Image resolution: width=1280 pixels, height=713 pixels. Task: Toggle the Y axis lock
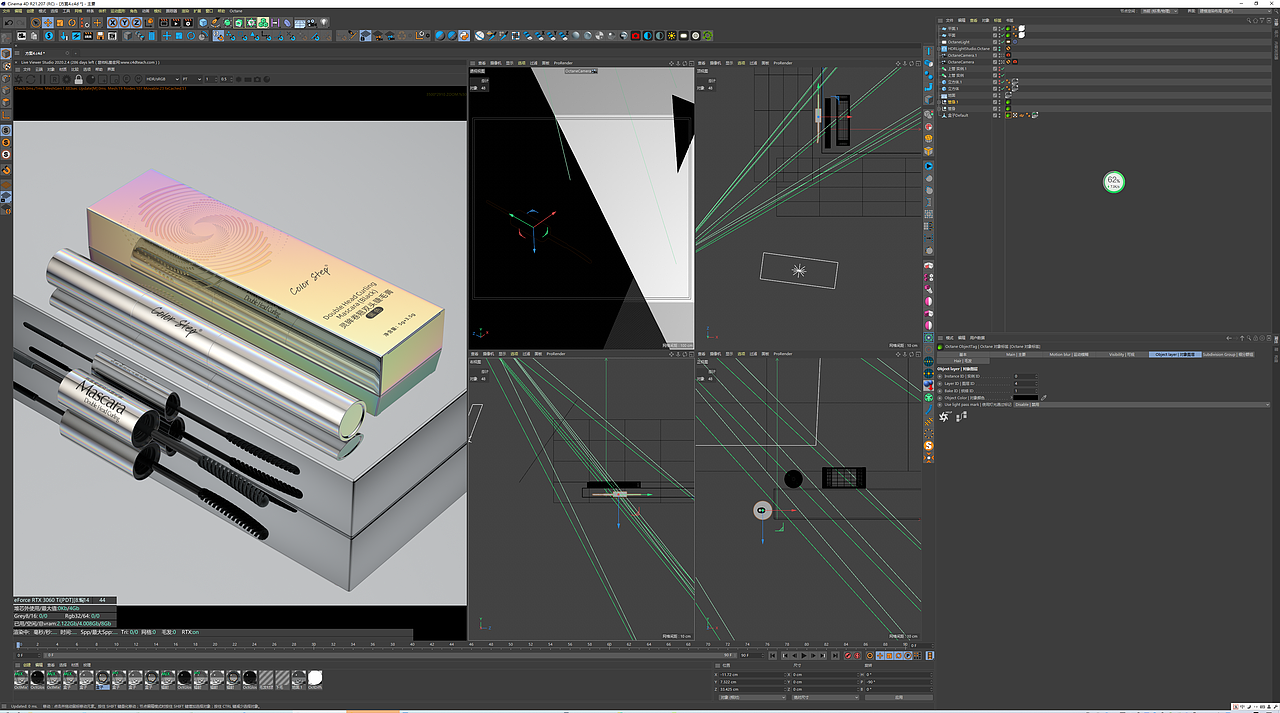pyautogui.click(x=125, y=22)
